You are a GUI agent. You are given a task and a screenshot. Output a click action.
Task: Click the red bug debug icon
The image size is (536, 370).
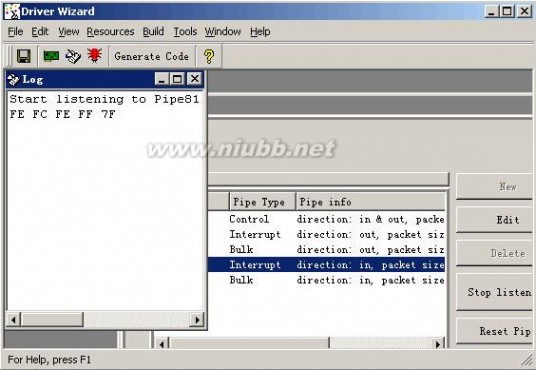pos(95,55)
